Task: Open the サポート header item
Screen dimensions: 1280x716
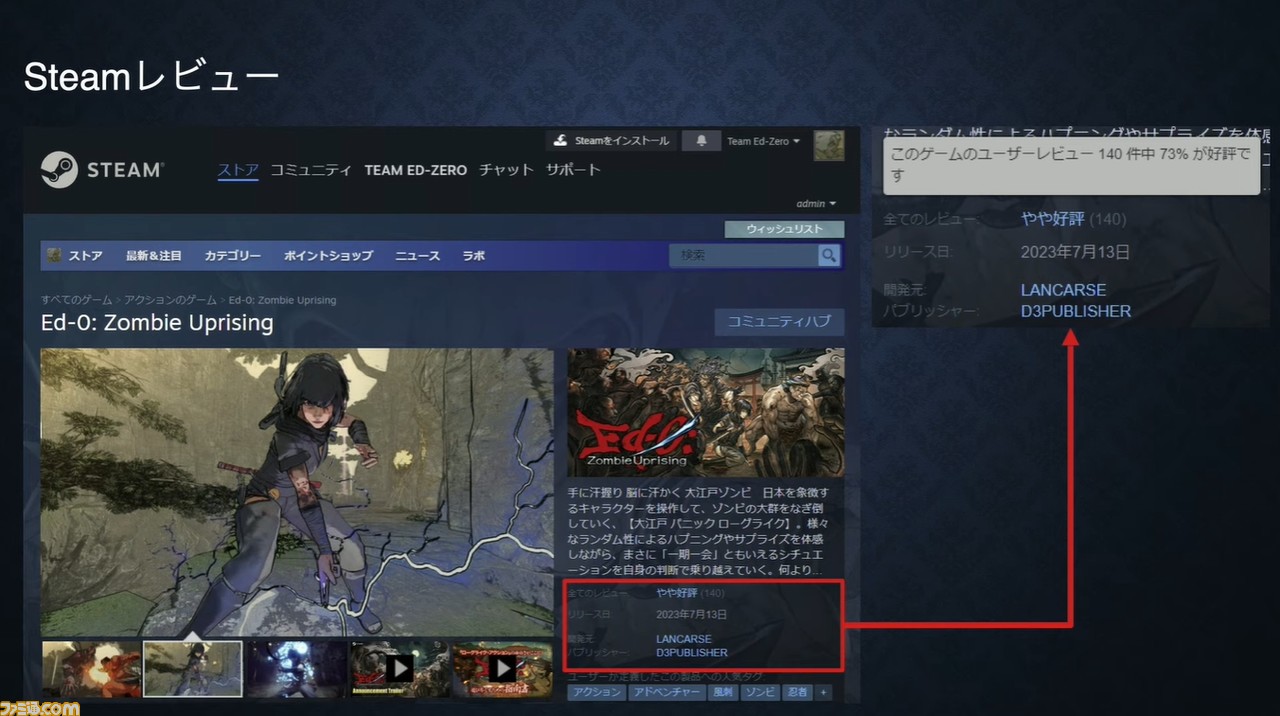Action: pos(573,170)
